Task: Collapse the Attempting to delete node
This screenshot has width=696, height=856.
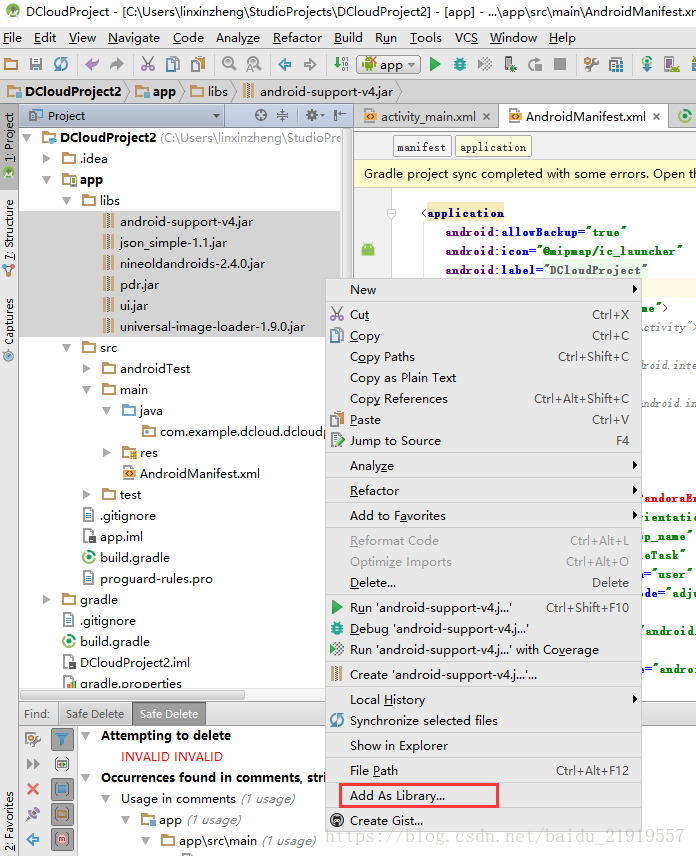Action: click(x=86, y=736)
